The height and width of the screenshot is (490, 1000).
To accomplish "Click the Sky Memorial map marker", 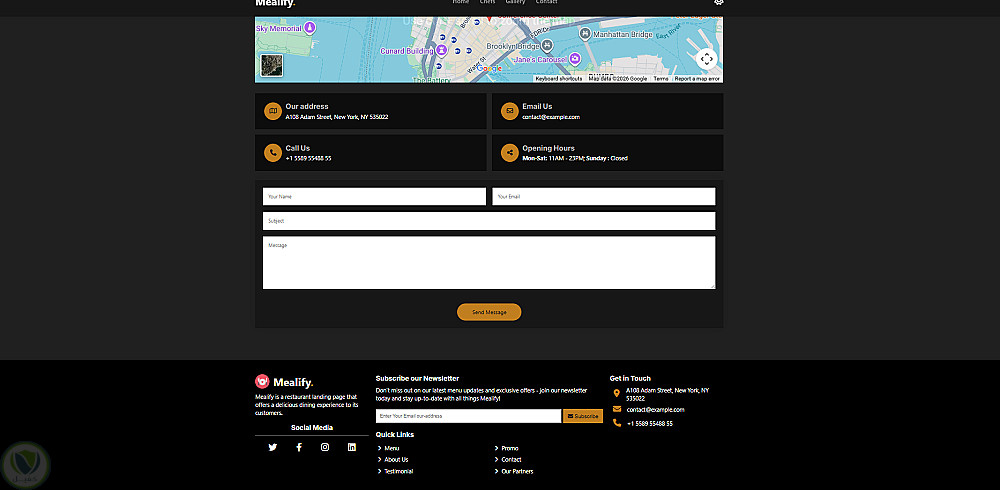I will tap(309, 28).
